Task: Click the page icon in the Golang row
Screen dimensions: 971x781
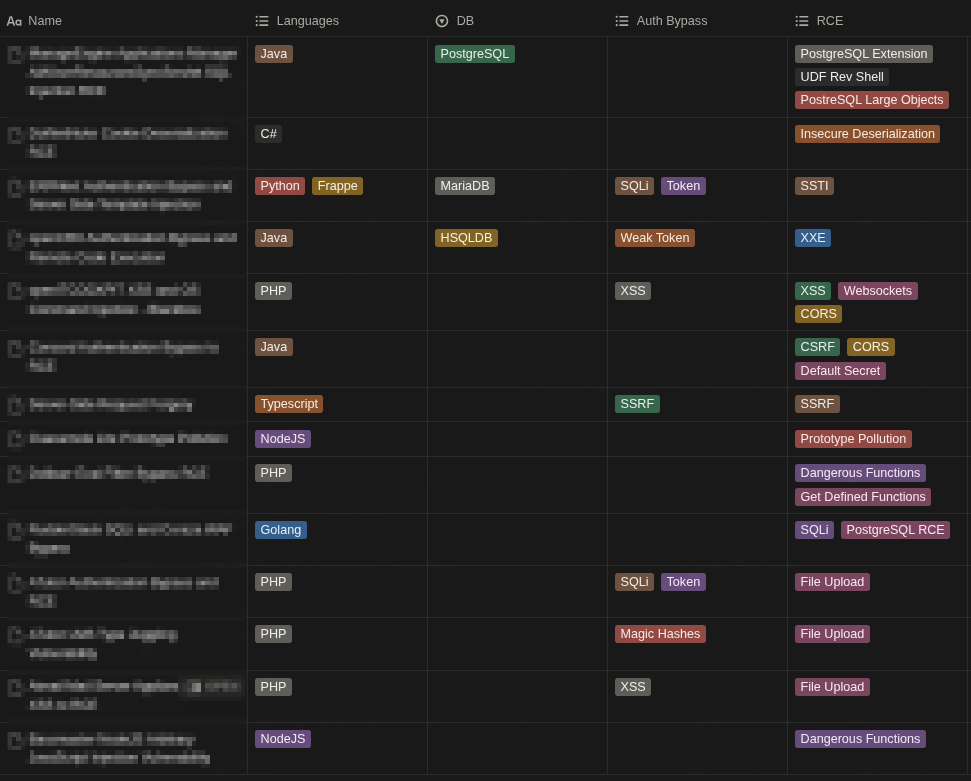Action: 15,531
